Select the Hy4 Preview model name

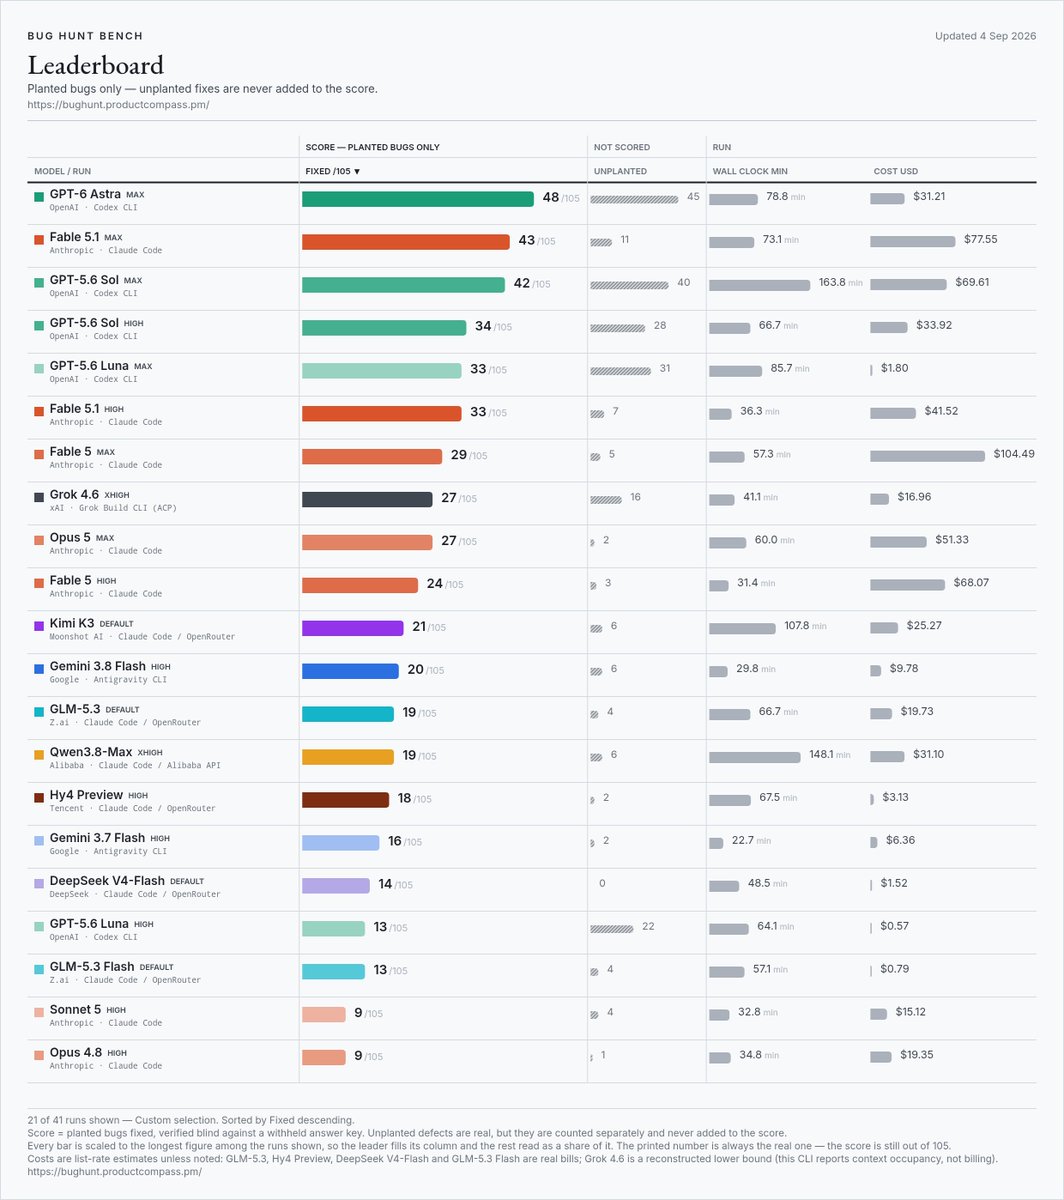pos(86,796)
